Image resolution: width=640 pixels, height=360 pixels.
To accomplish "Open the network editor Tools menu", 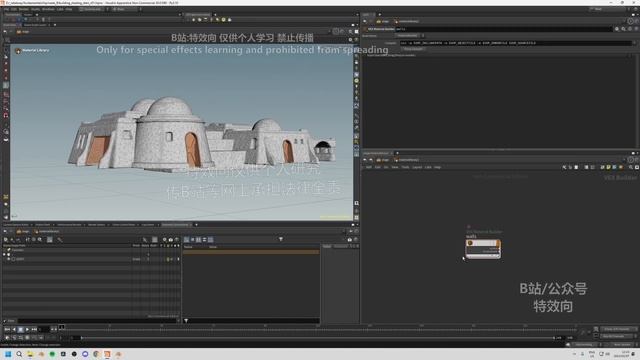I will pyautogui.click(x=405, y=167).
